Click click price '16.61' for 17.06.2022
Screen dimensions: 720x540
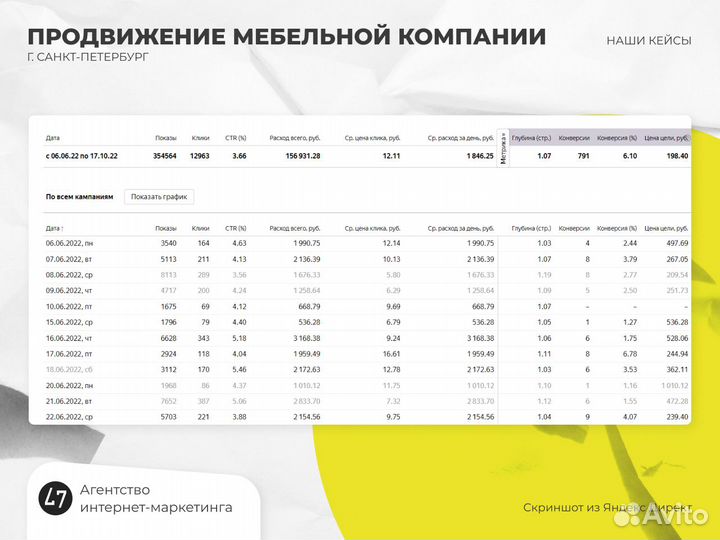point(391,354)
